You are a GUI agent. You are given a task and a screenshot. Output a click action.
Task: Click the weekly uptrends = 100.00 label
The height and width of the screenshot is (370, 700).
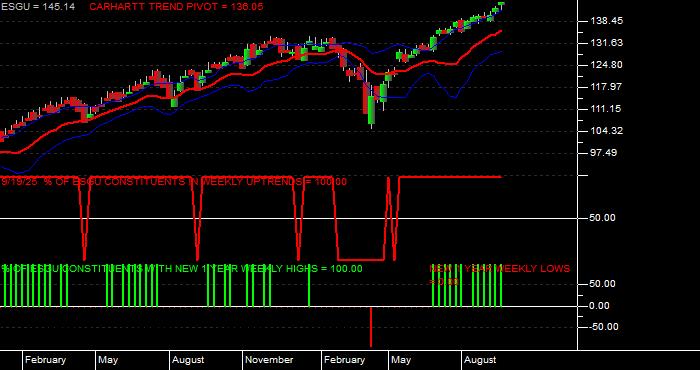coord(174,182)
